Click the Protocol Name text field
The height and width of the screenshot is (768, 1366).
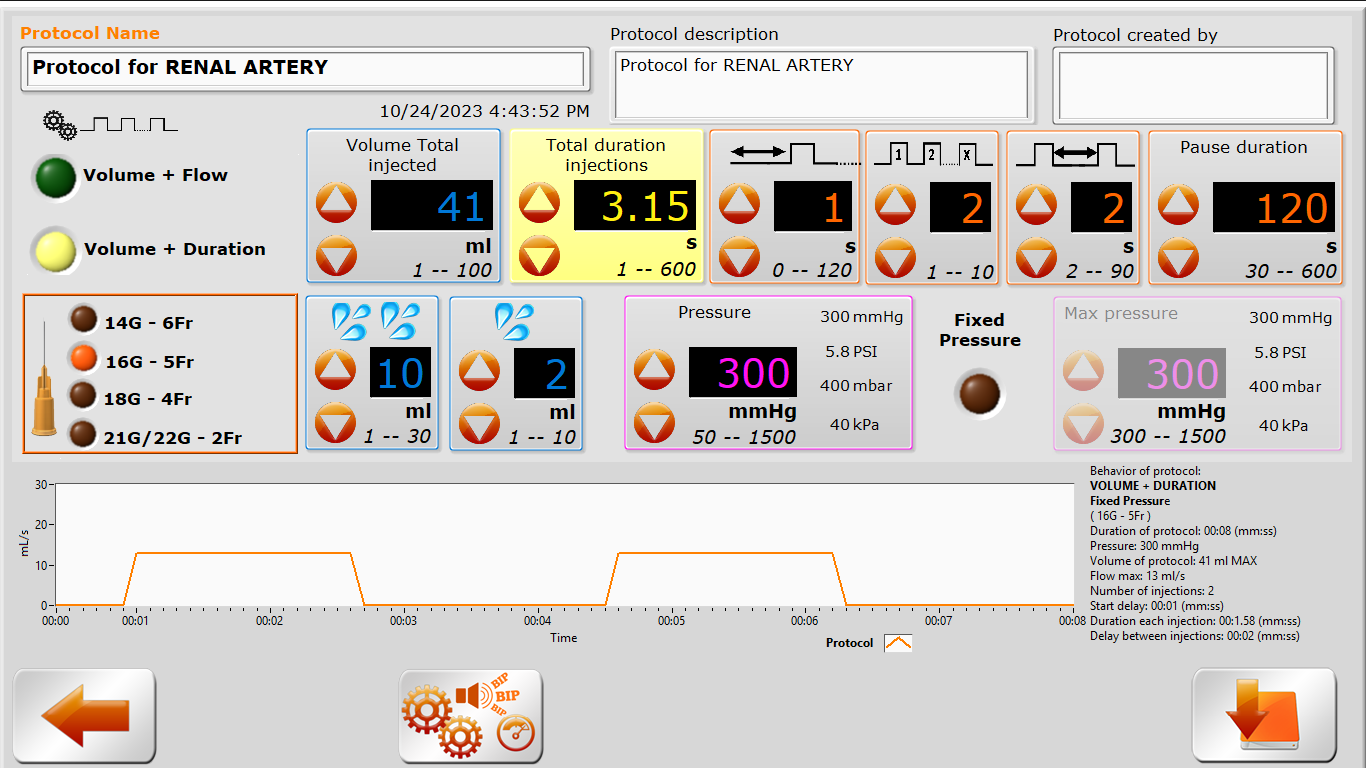click(303, 69)
